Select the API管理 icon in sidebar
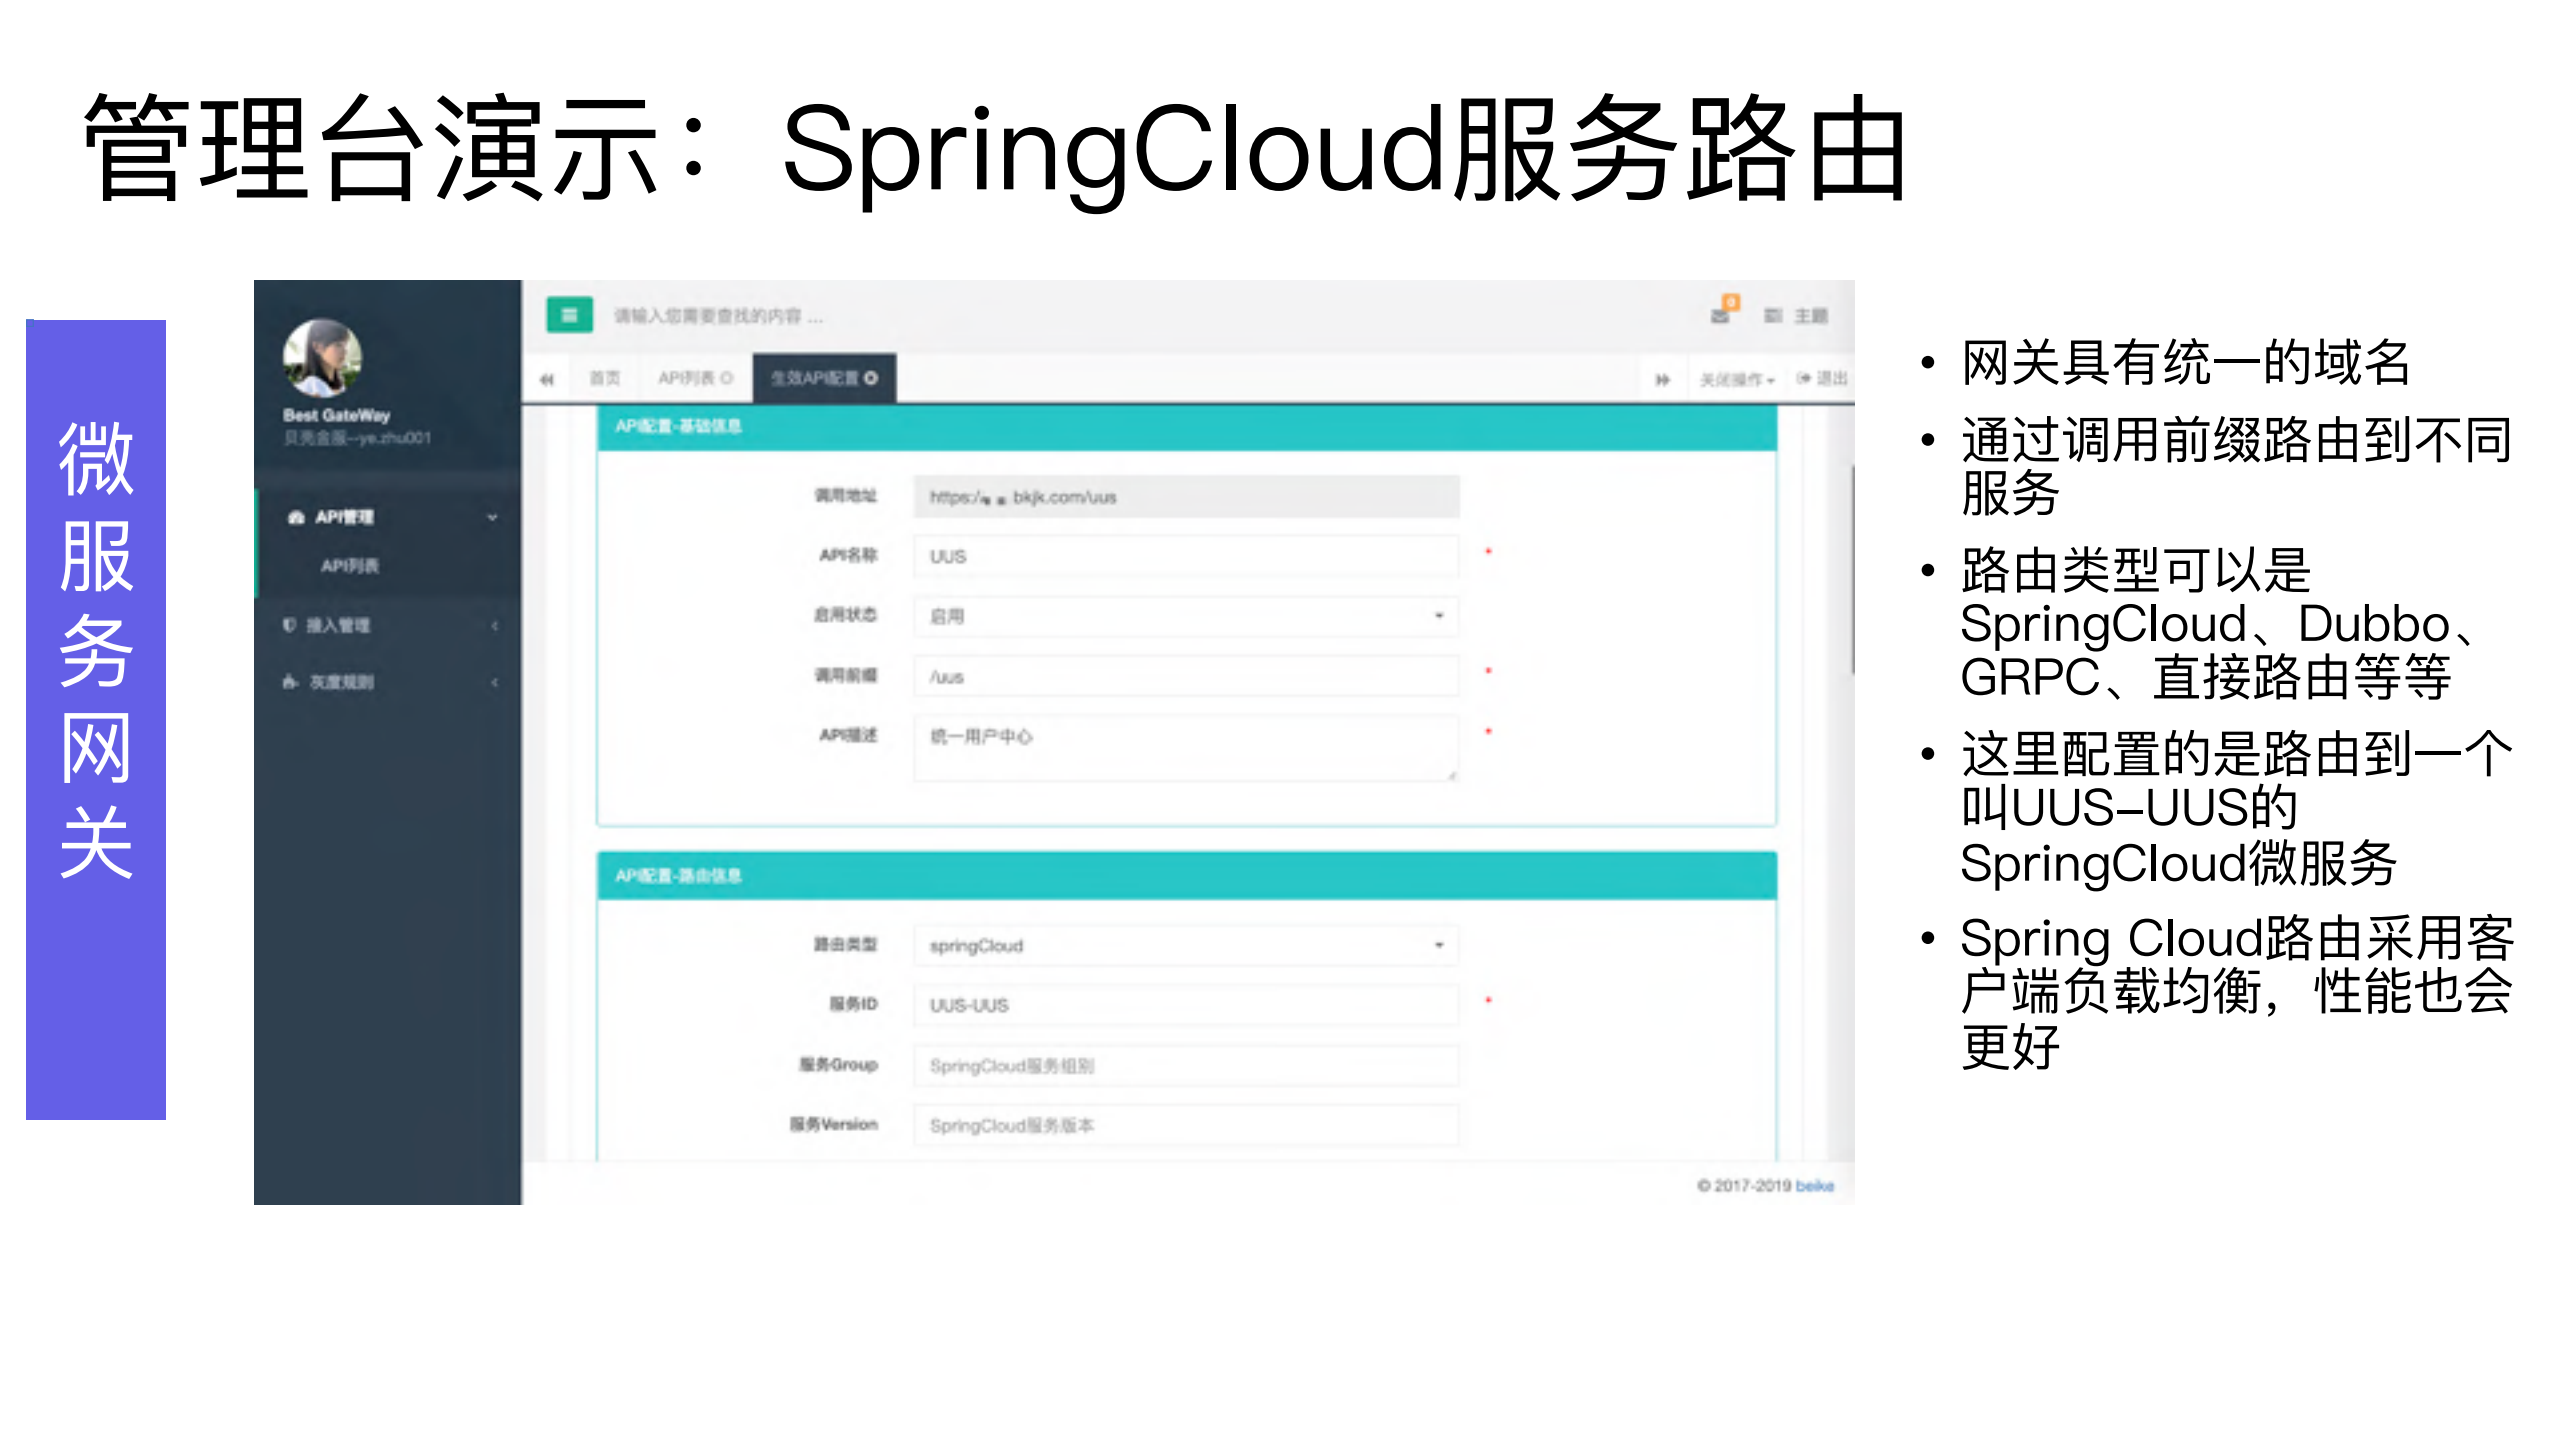Screen dimensions: 2559x1439 coord(295,518)
